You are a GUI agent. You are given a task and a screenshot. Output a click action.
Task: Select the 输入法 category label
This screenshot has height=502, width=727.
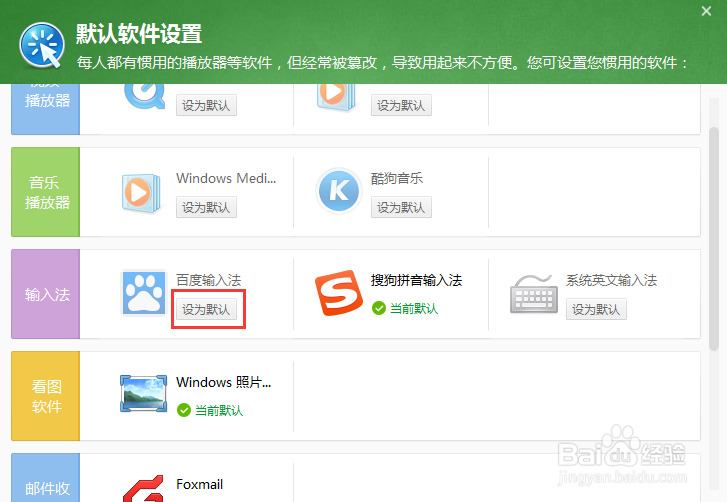46,294
